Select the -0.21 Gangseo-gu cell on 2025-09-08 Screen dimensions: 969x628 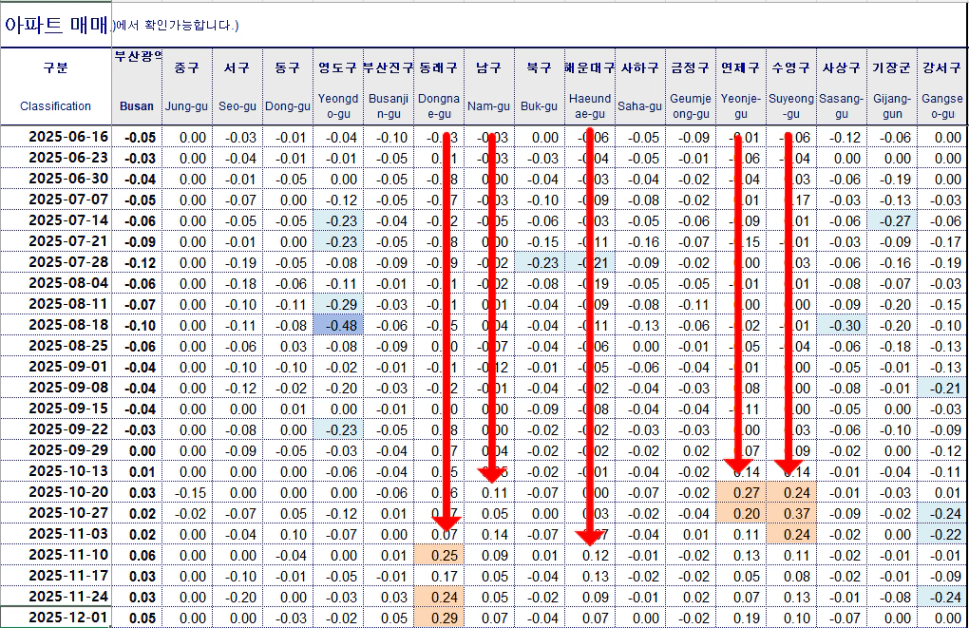[941, 388]
